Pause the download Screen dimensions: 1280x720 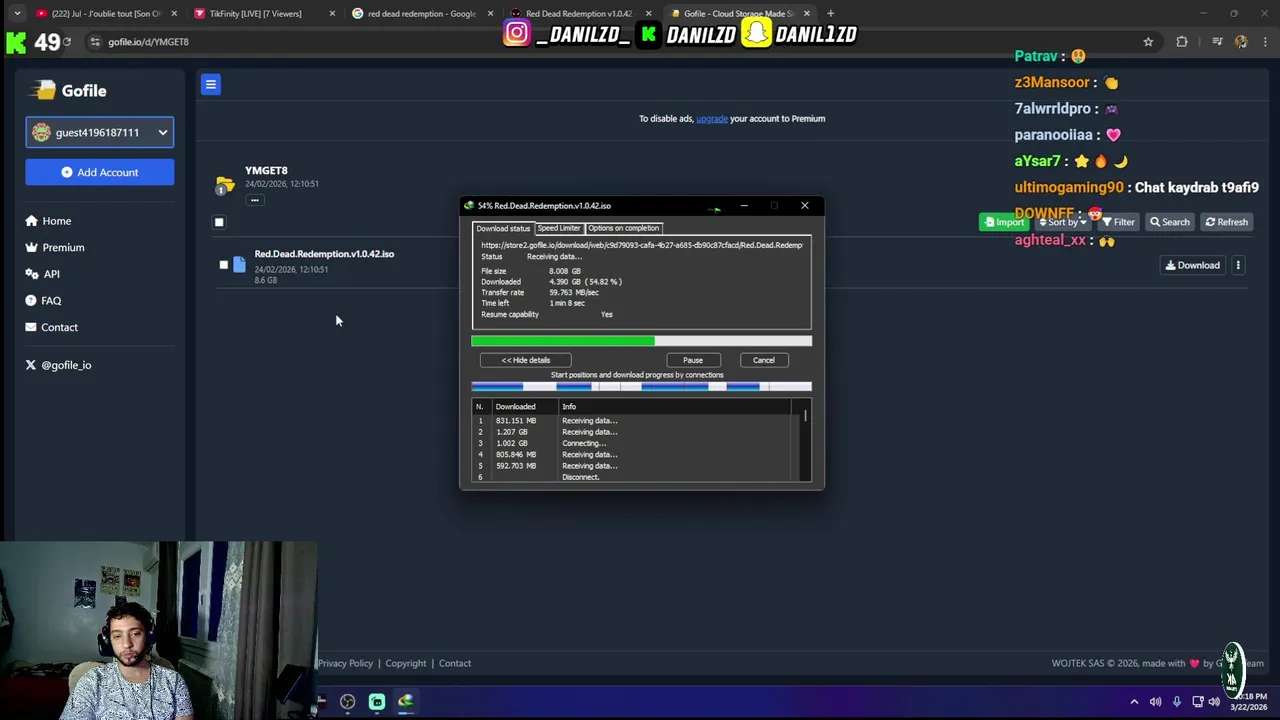point(693,360)
